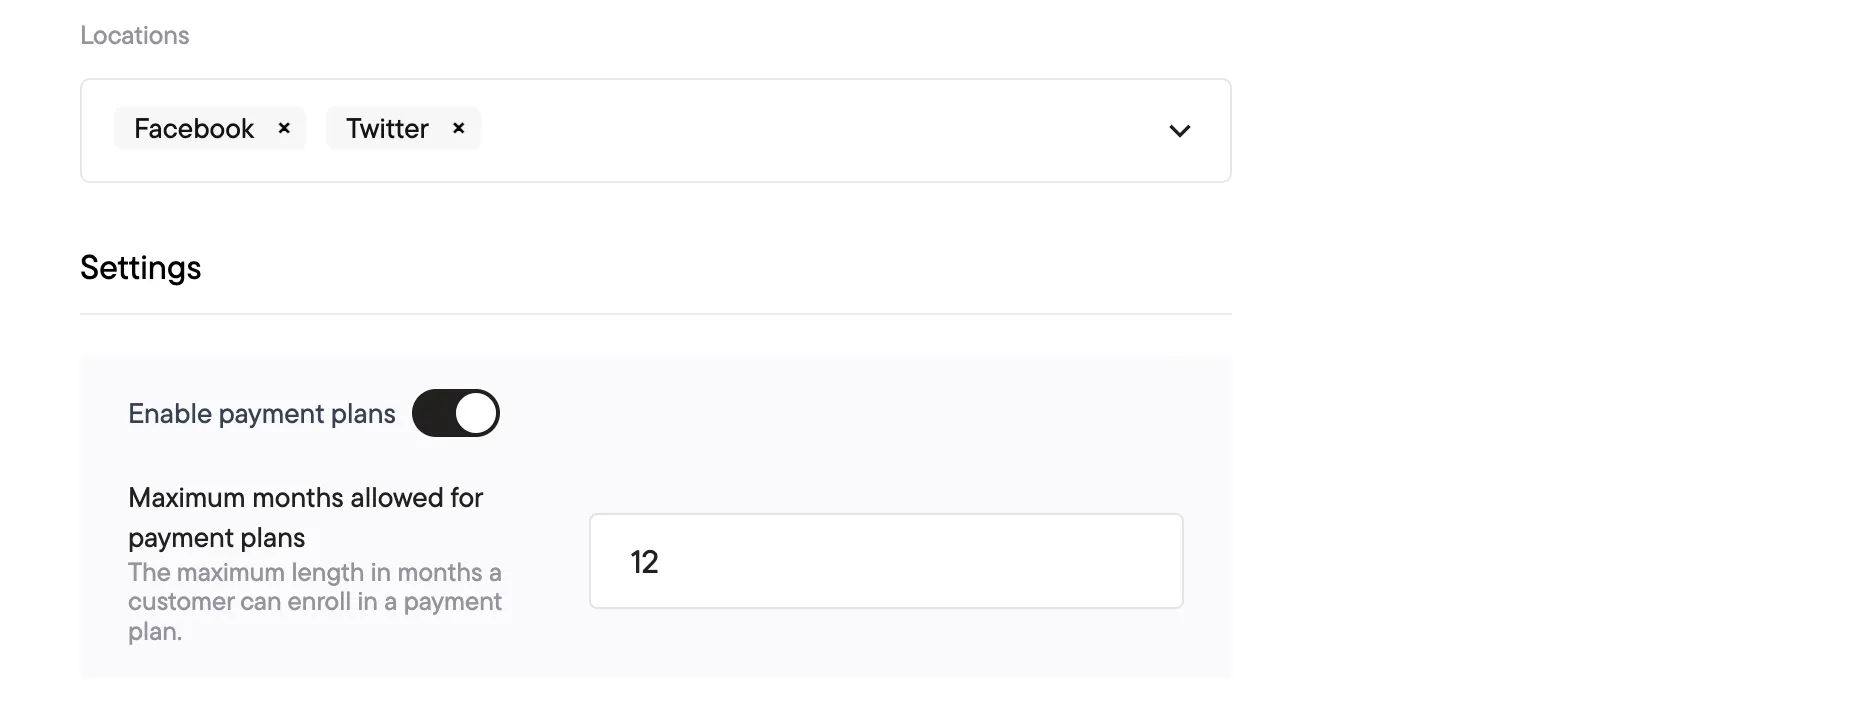Click the Settings section heading
Viewport: 1854px width, 710px height.
coord(141,267)
